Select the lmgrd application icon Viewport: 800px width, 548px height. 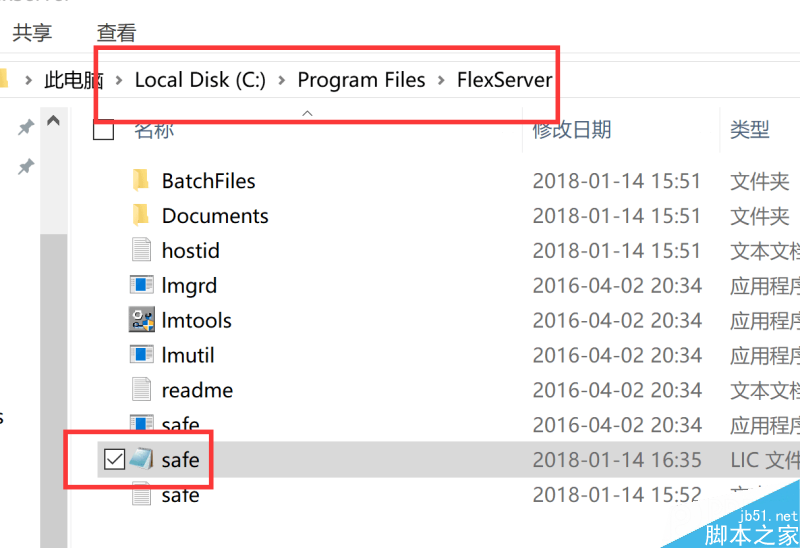tap(141, 285)
